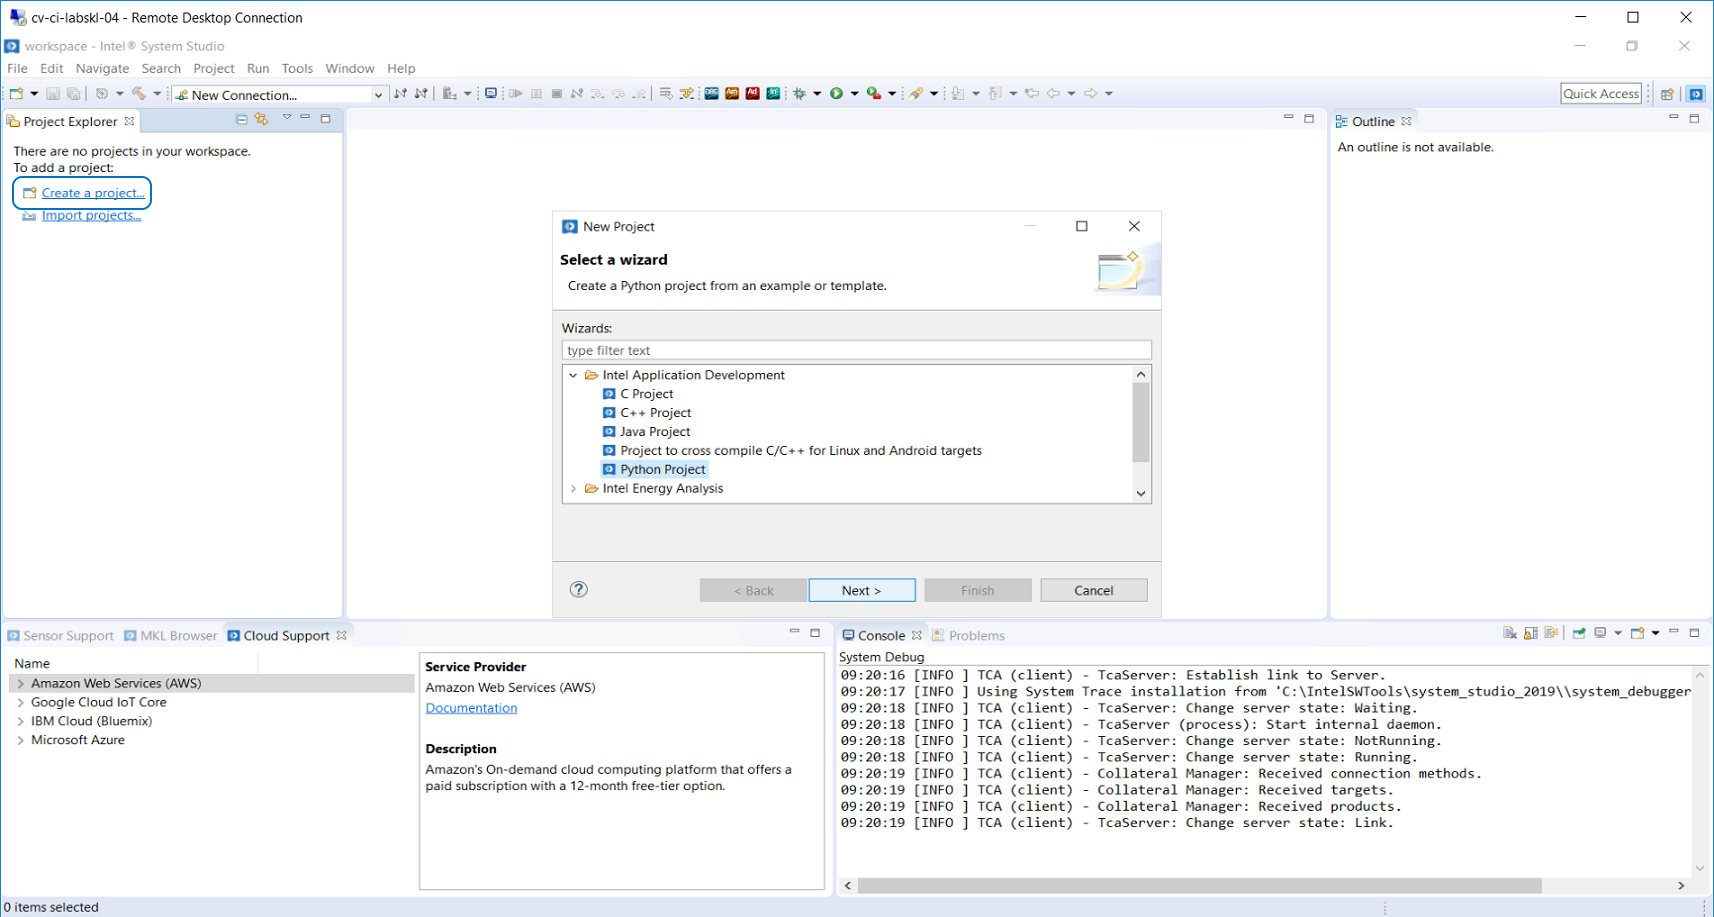The height and width of the screenshot is (917, 1714).
Task: Click the Forward navigation arrow in toolbar
Action: point(1091,94)
